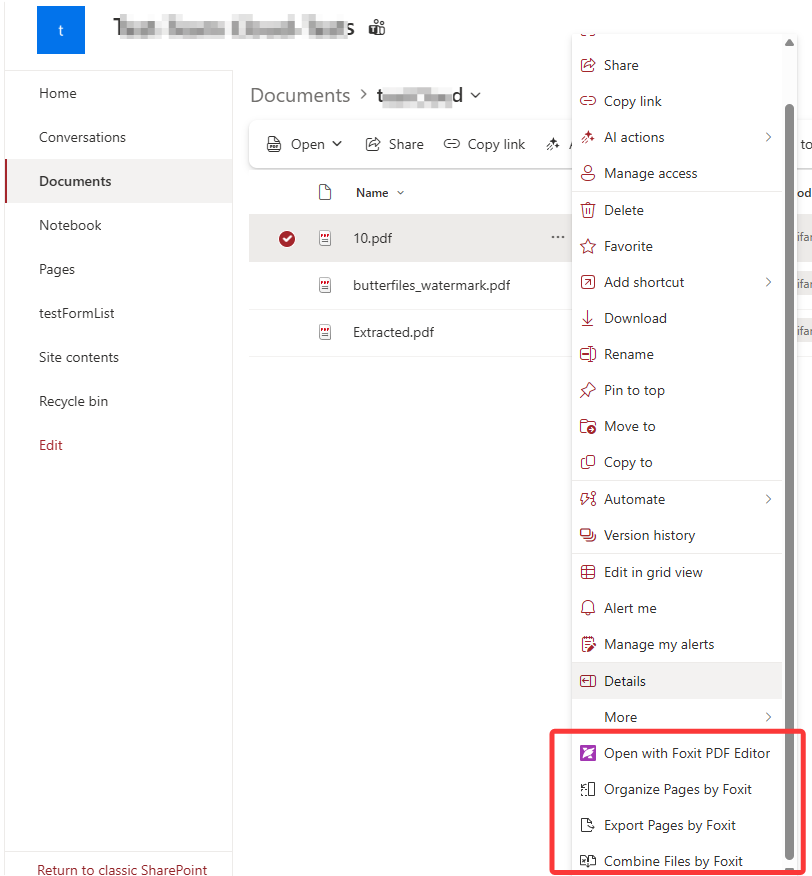
Task: Click the purple Foxit PDF Editor icon
Action: tap(587, 753)
